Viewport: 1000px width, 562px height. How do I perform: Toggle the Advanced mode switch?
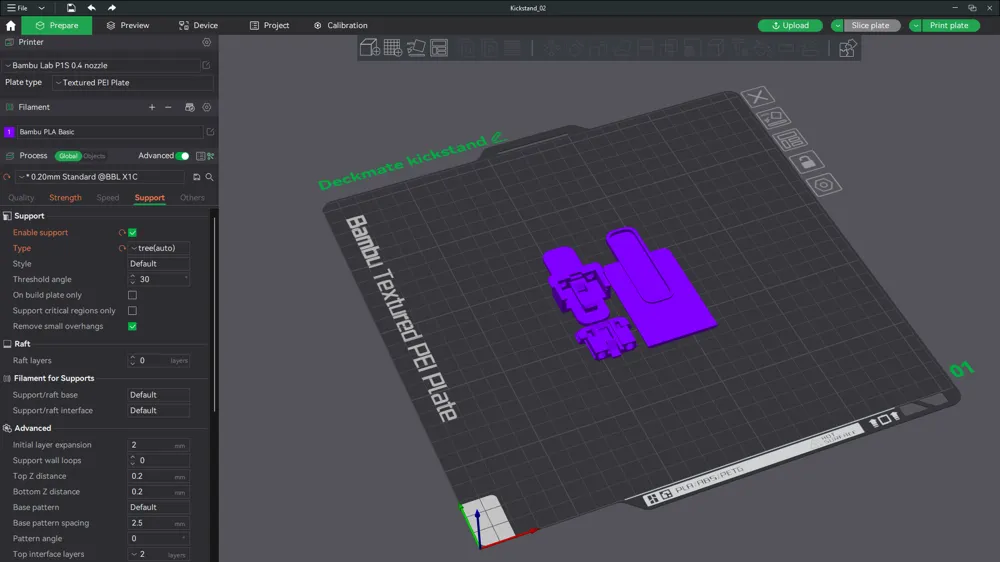coord(182,156)
